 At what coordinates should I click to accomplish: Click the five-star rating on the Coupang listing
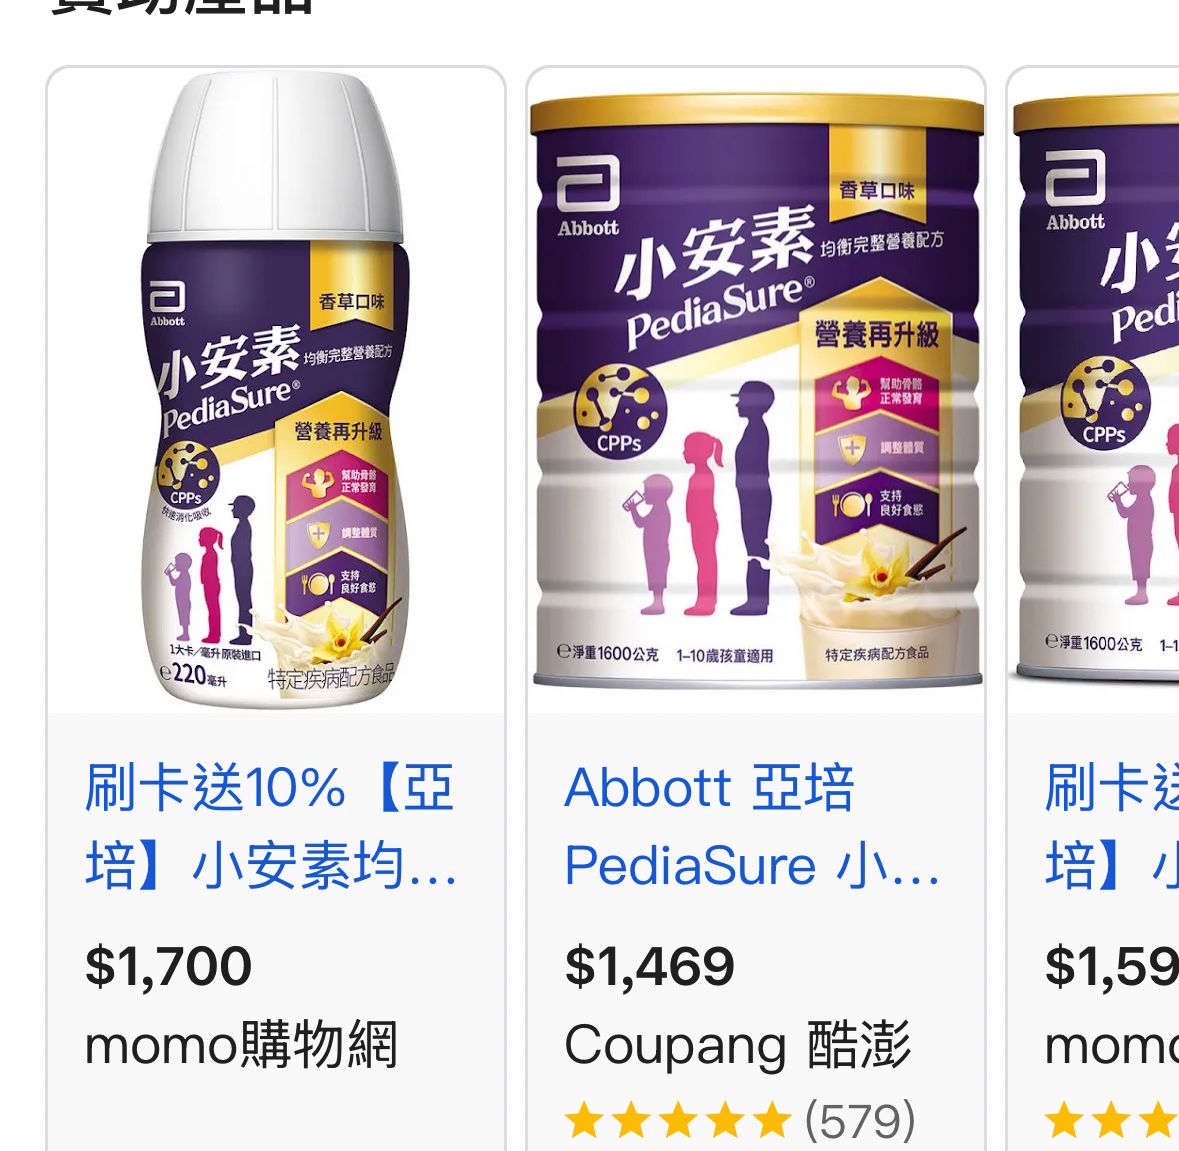pos(678,1121)
